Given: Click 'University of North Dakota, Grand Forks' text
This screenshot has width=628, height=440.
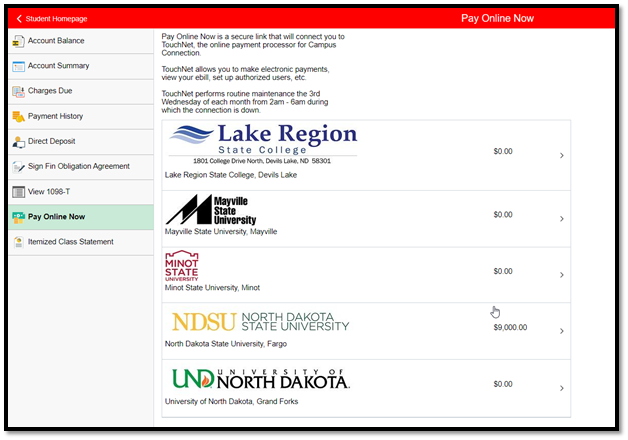Looking at the screenshot, I should coord(231,401).
